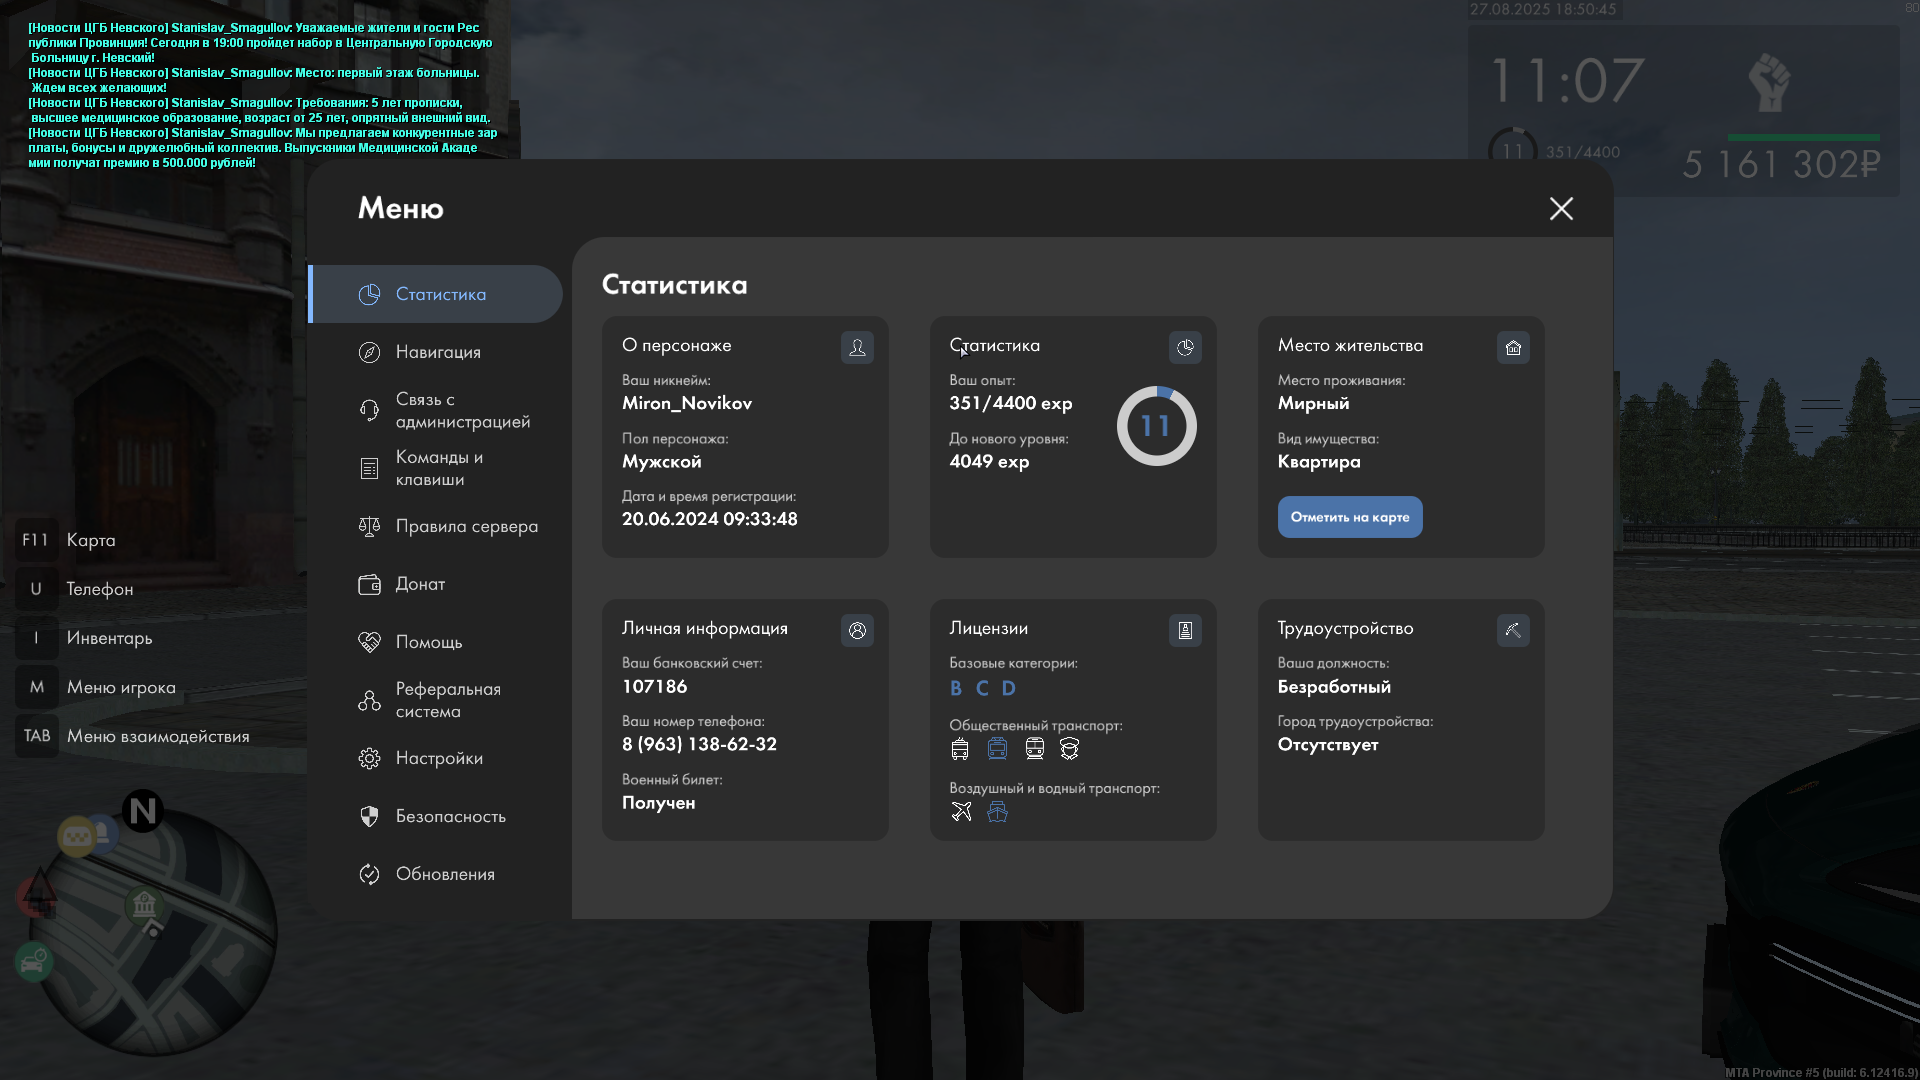Click the hammer icon in Трудоустройство card

1513,630
